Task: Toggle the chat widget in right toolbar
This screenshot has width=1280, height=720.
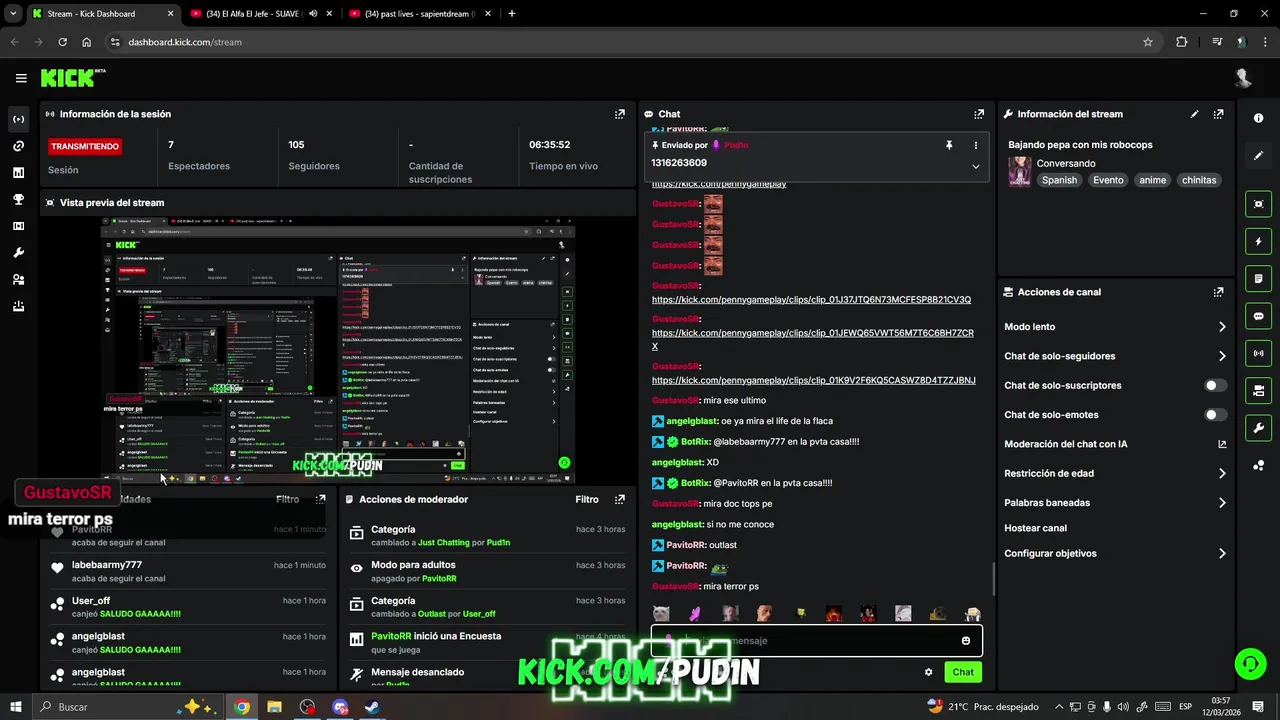Action: tap(1259, 315)
